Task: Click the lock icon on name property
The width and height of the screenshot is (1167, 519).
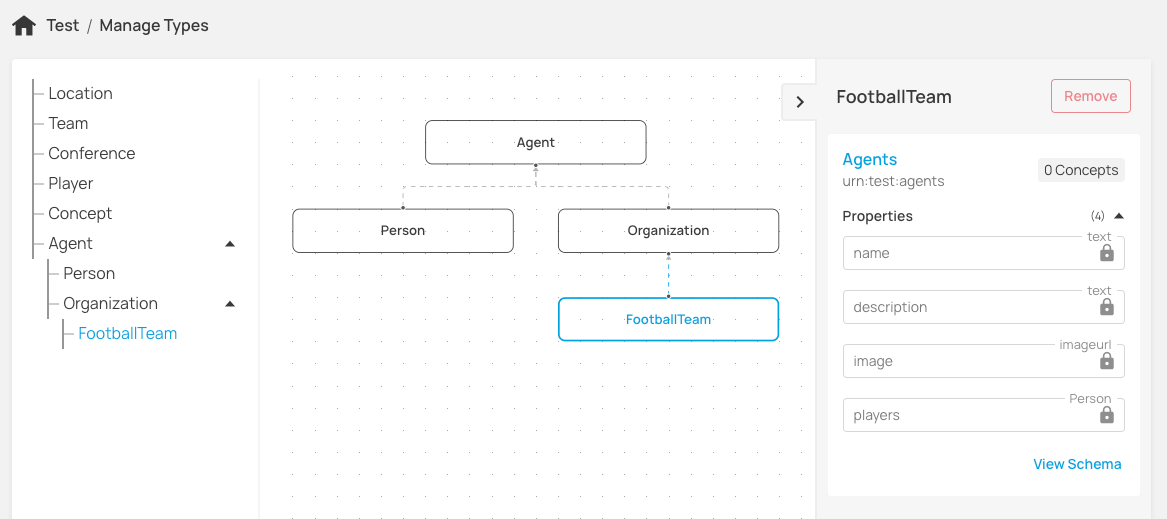Action: 1106,253
